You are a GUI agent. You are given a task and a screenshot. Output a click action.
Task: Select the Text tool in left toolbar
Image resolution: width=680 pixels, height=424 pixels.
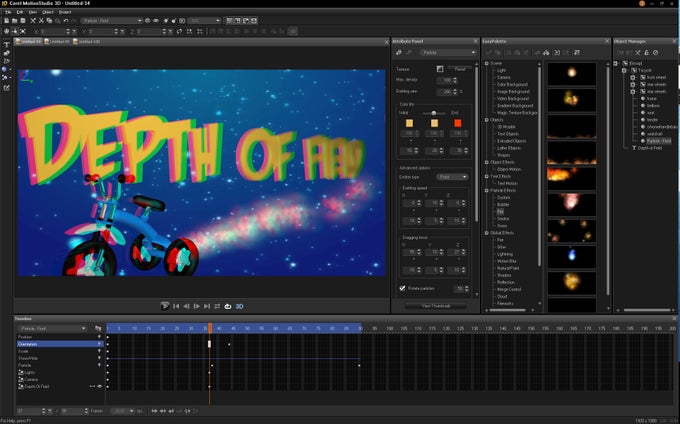click(6, 45)
